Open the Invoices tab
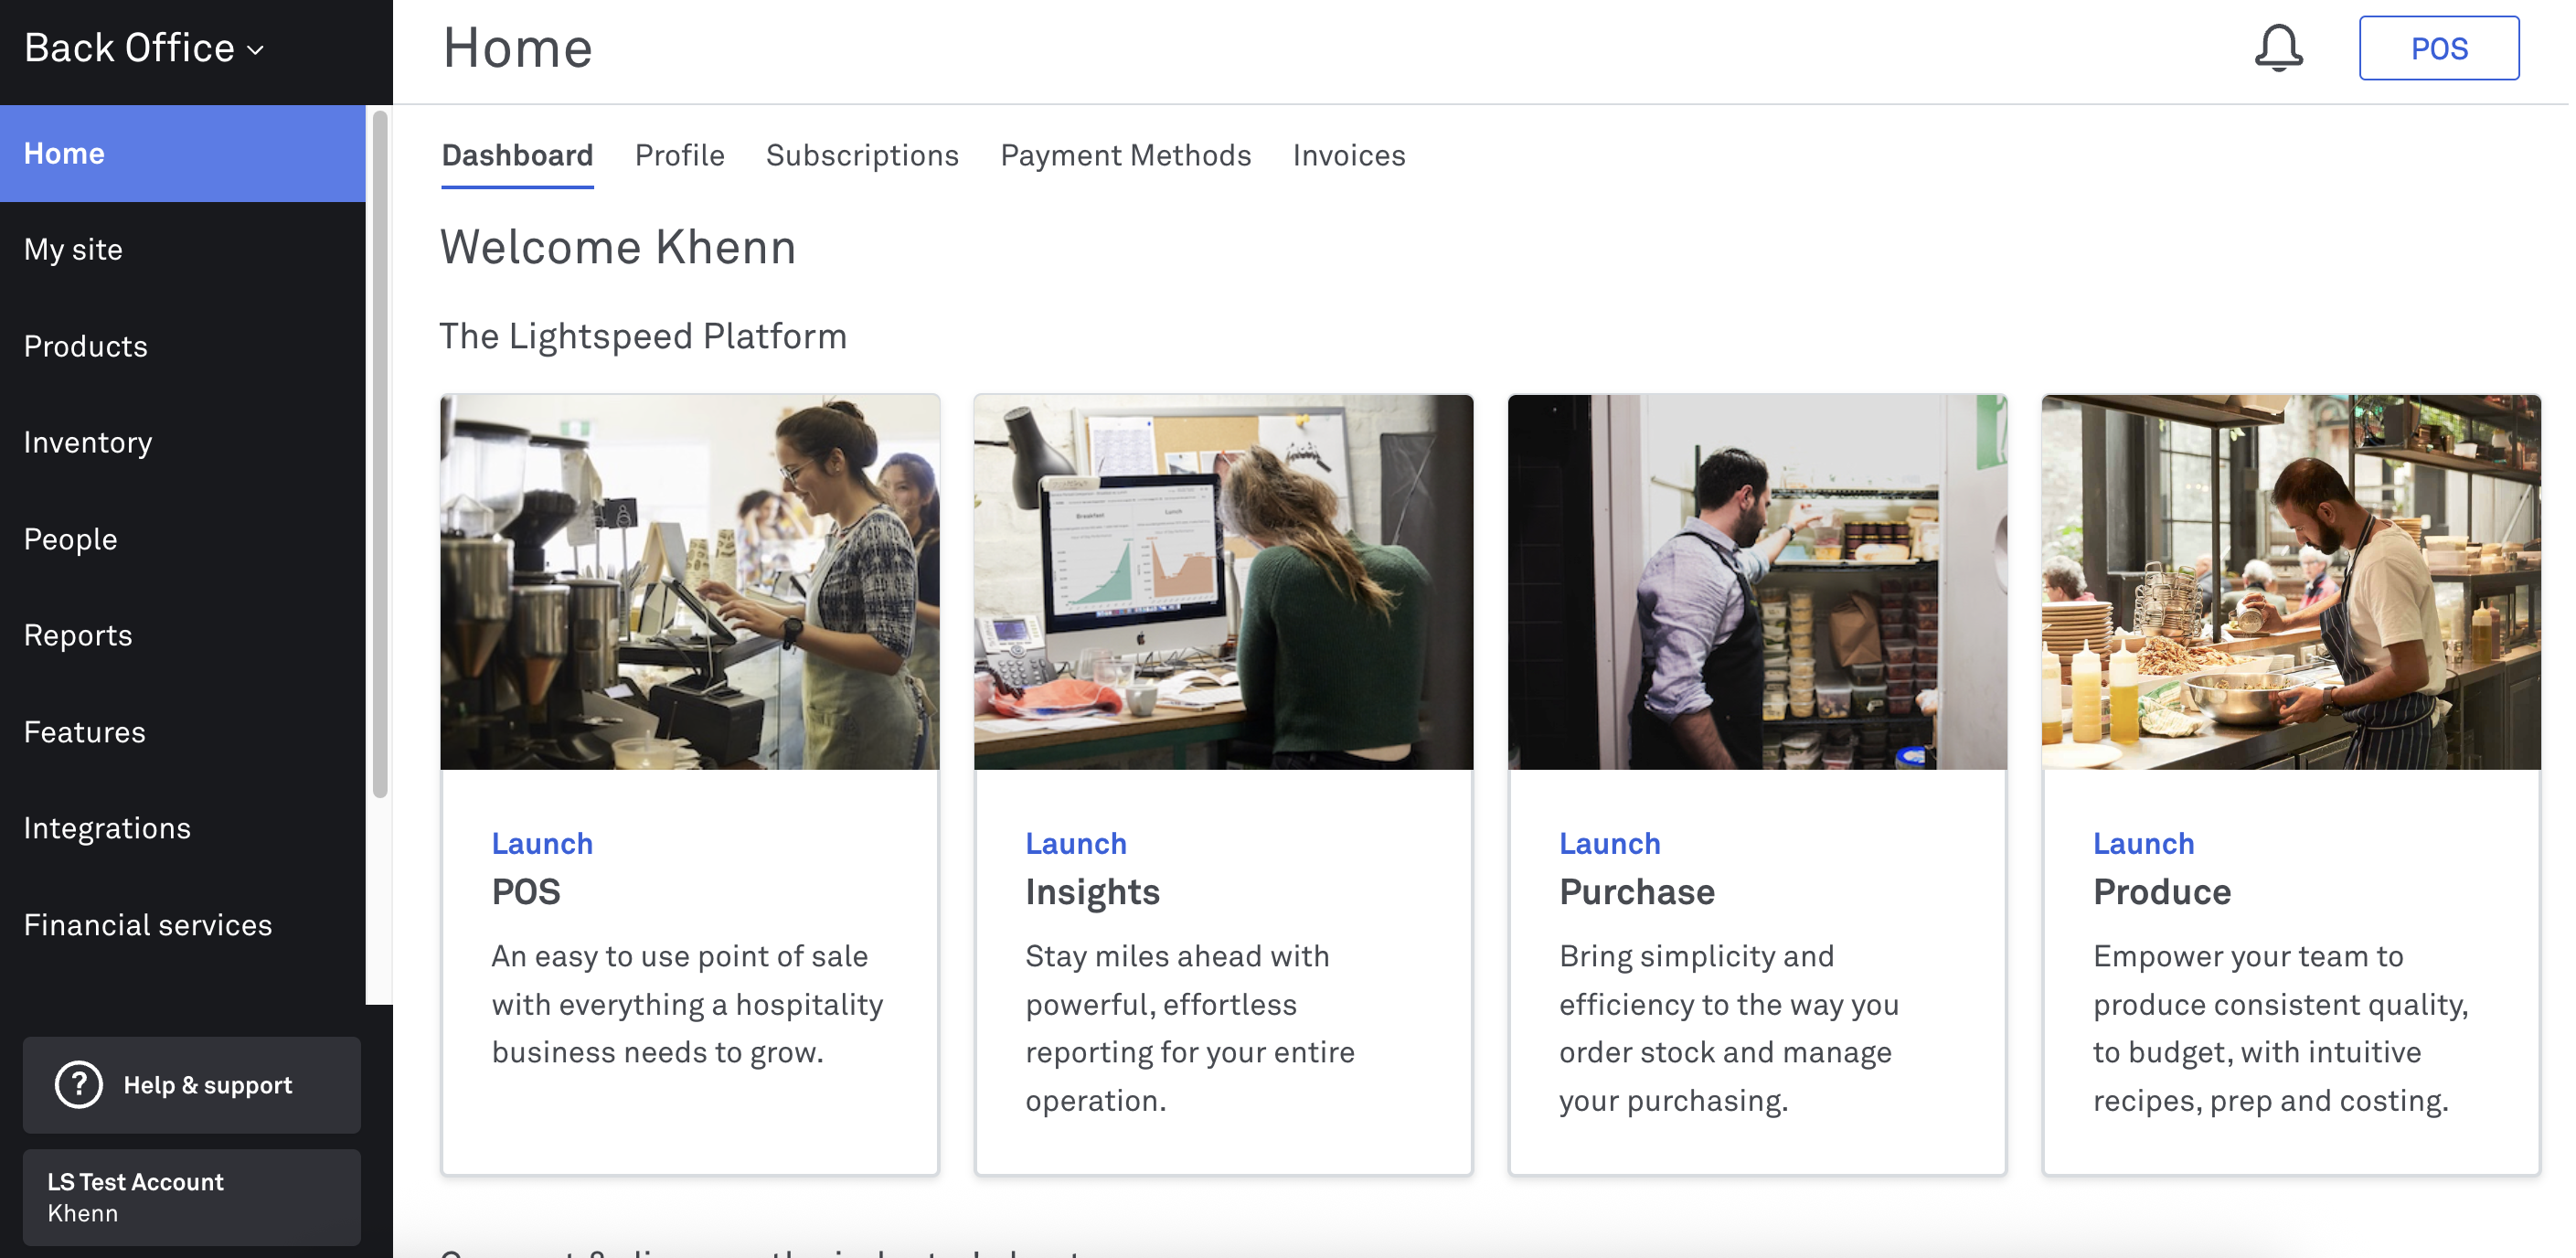This screenshot has width=2576, height=1258. (1349, 155)
